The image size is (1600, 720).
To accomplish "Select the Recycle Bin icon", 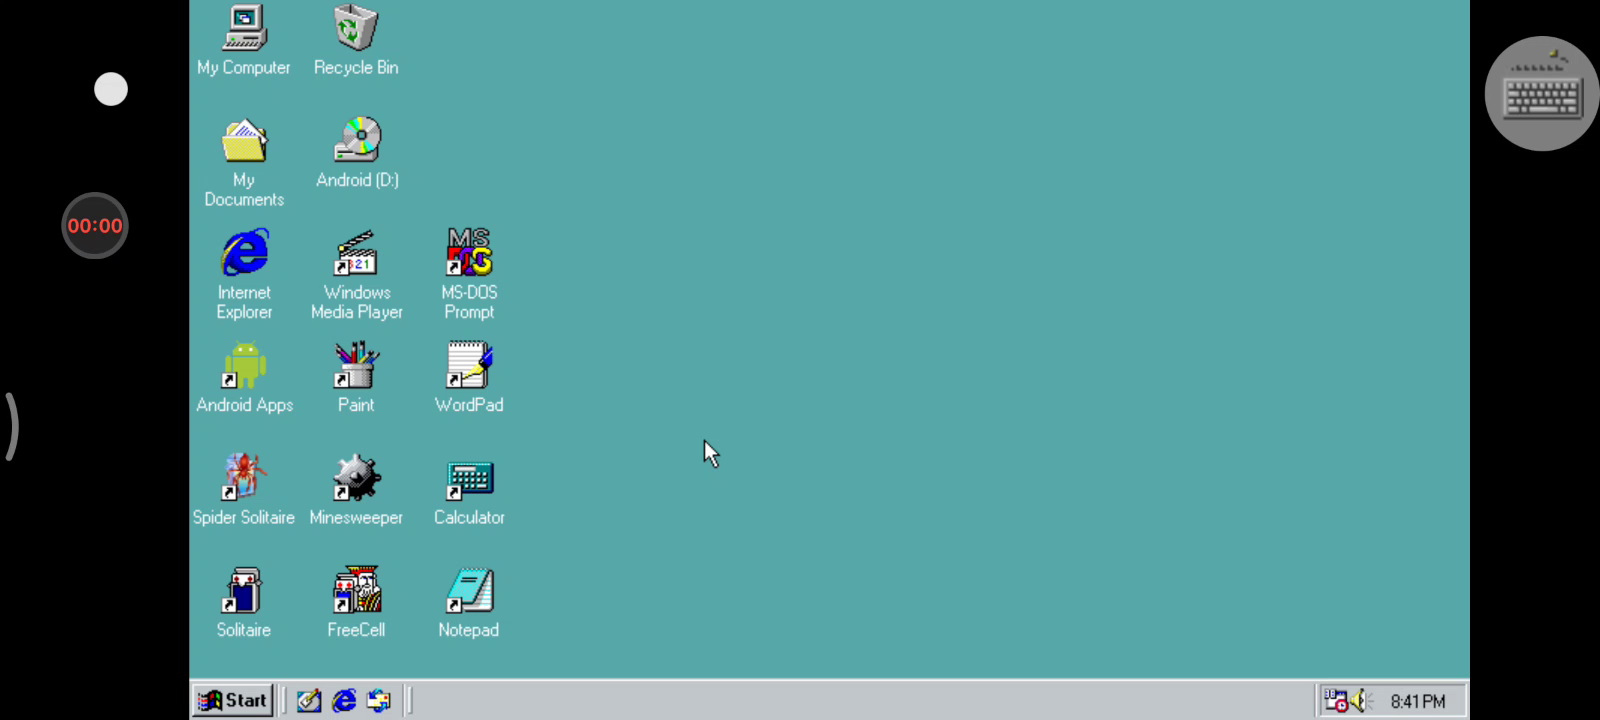I will tap(356, 29).
